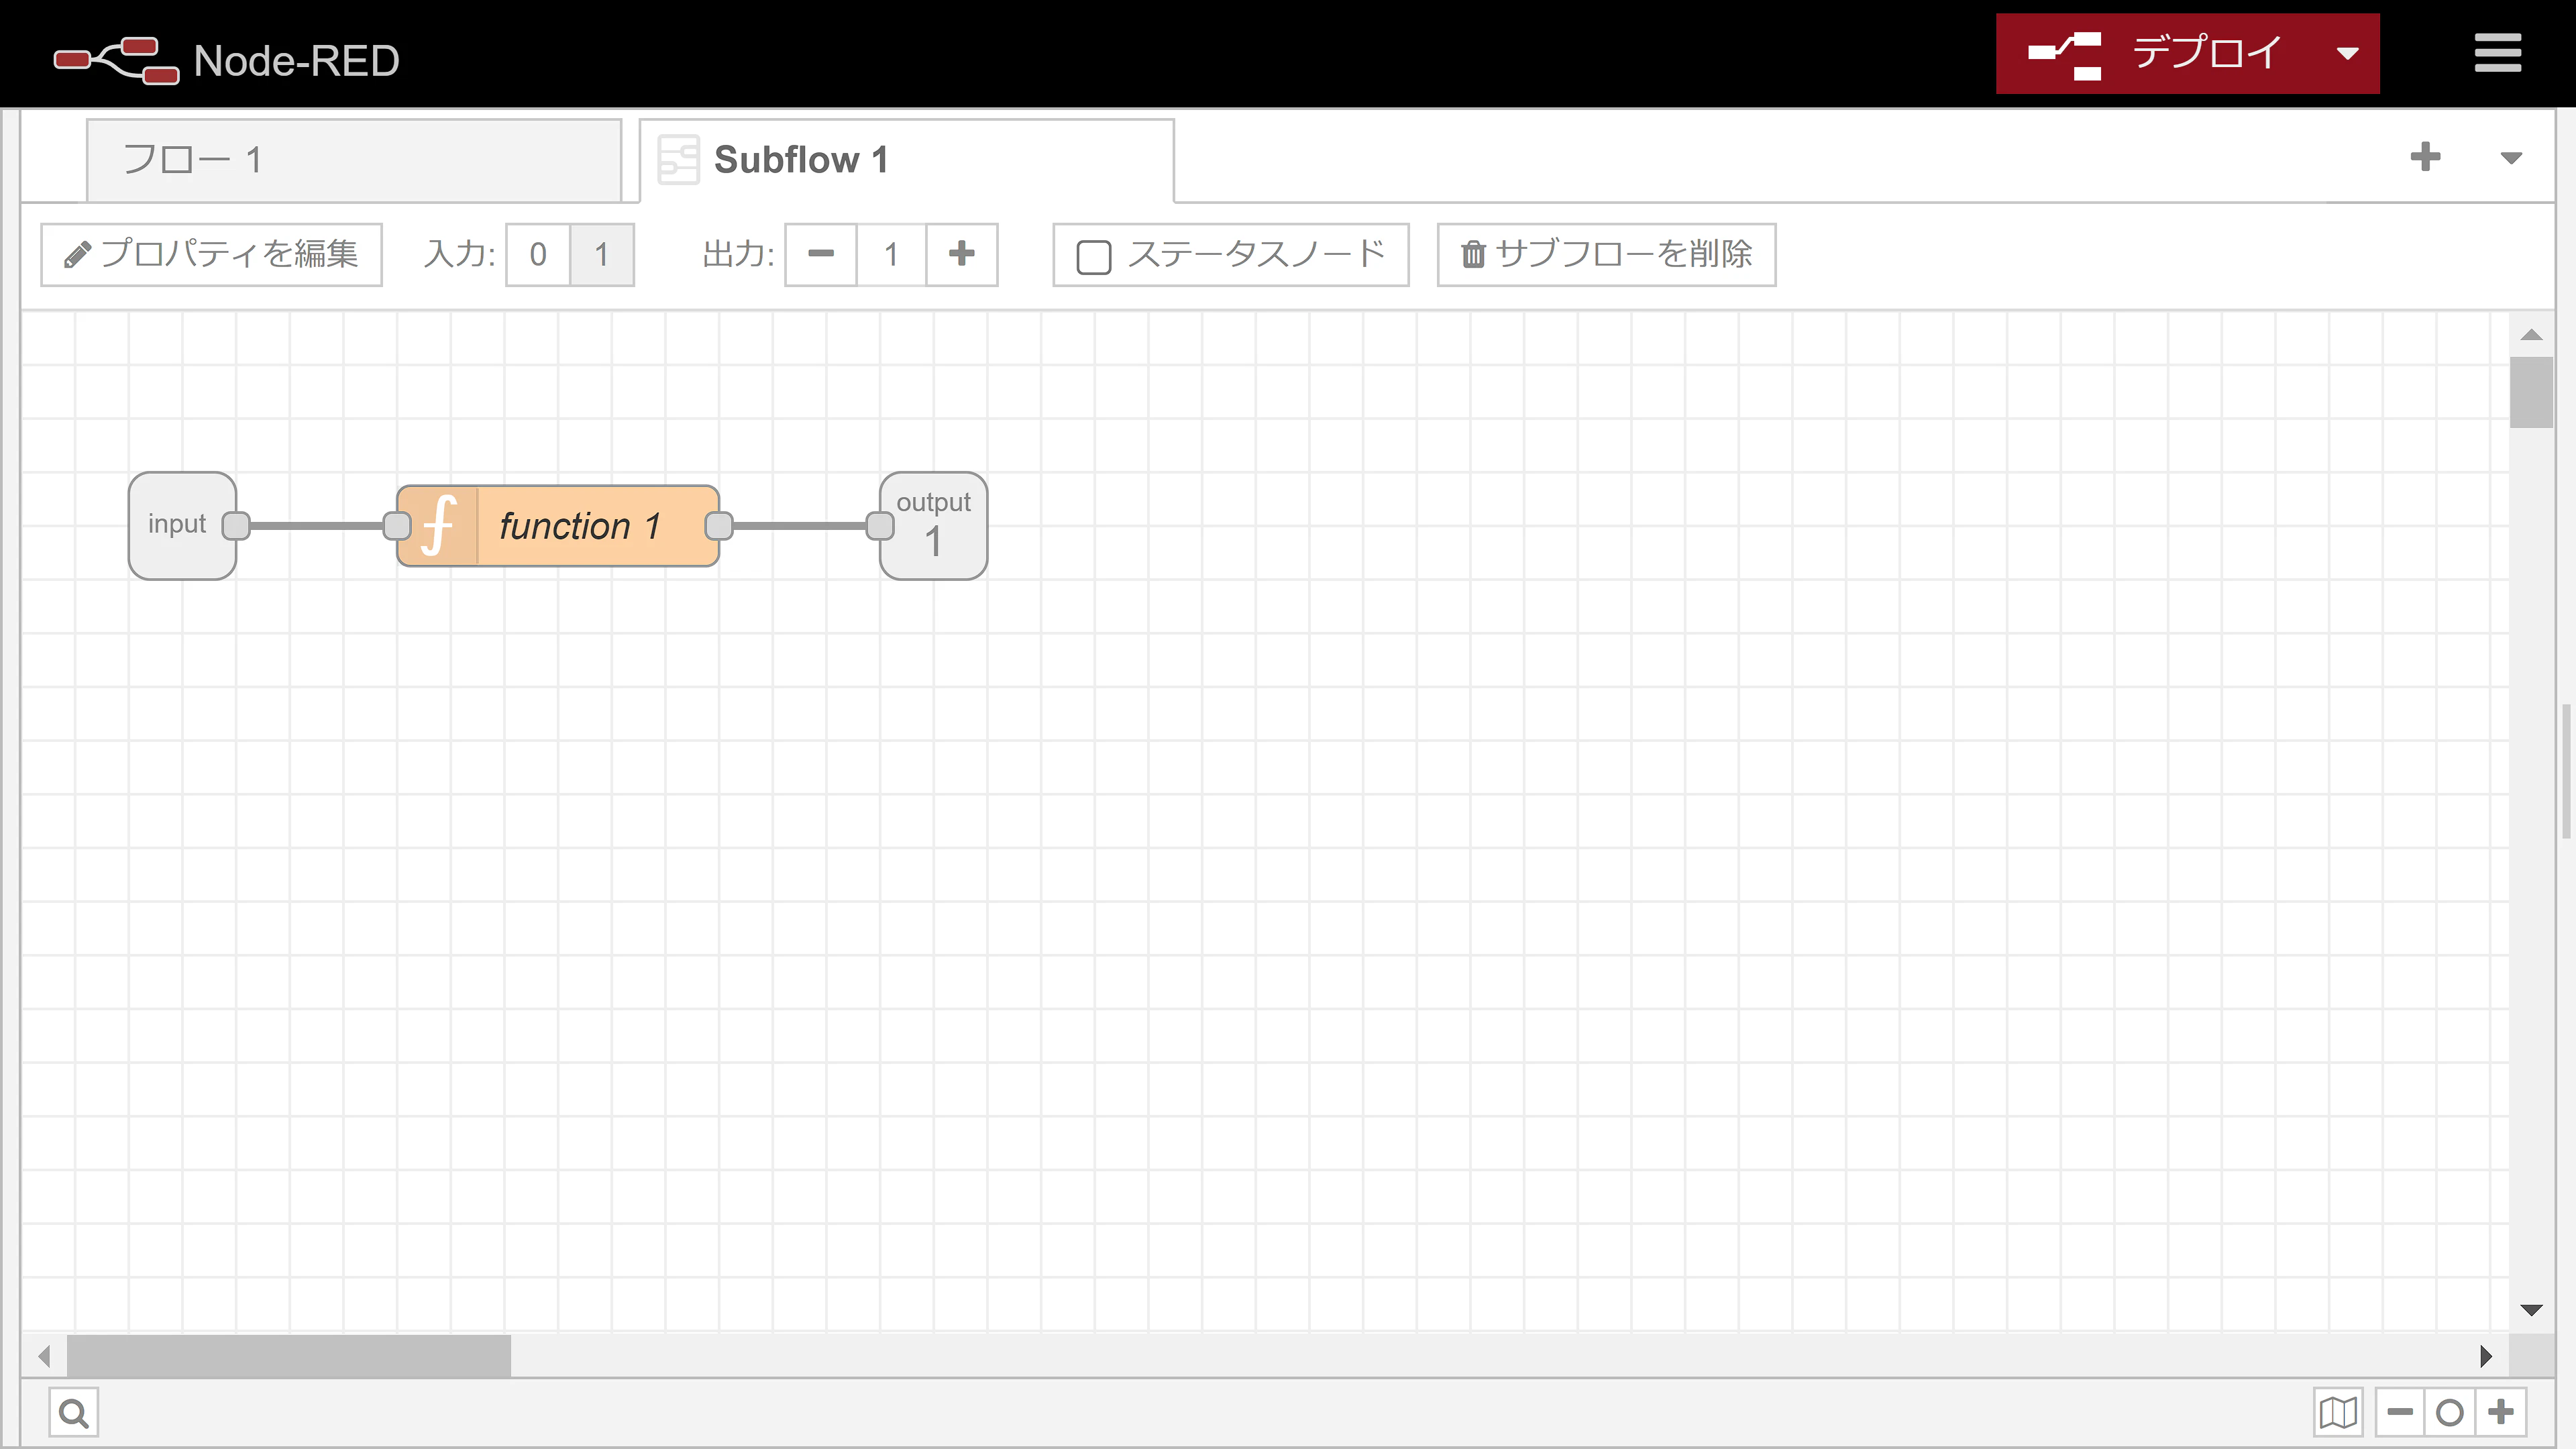Enable the ステータスノード checkbox
The height and width of the screenshot is (1449, 2576).
coord(1093,256)
